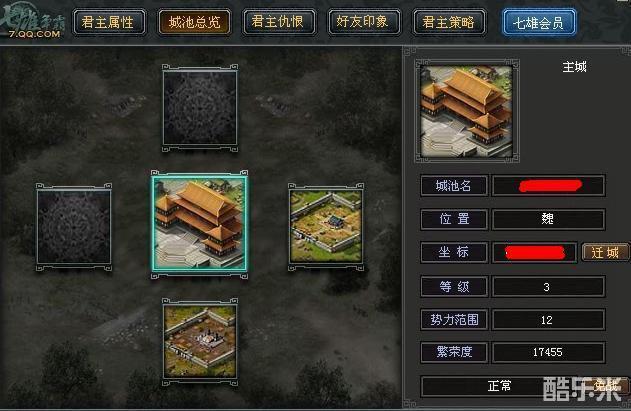631x411 pixels.
Task: Click the 正常 status bar
Action: [x=501, y=386]
